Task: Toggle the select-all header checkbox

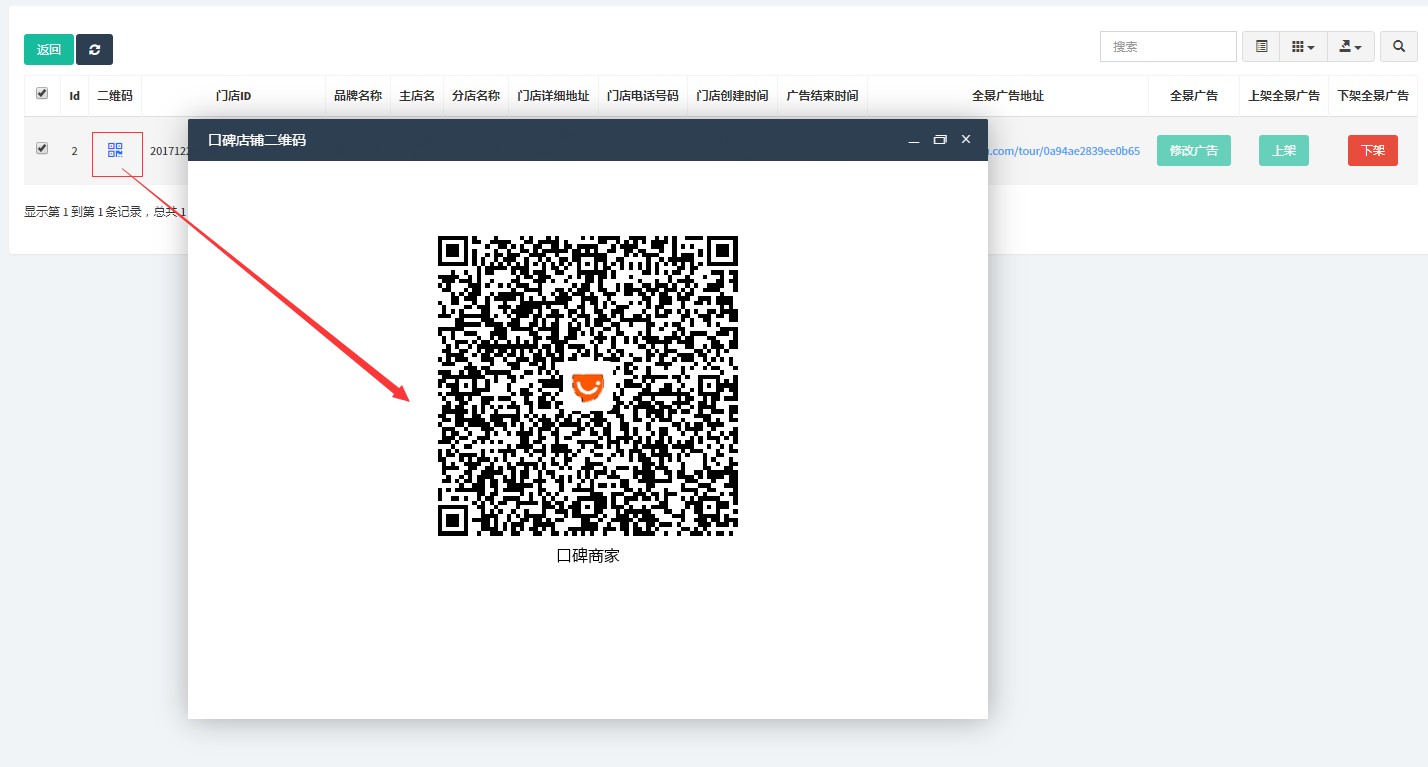Action: tap(42, 93)
